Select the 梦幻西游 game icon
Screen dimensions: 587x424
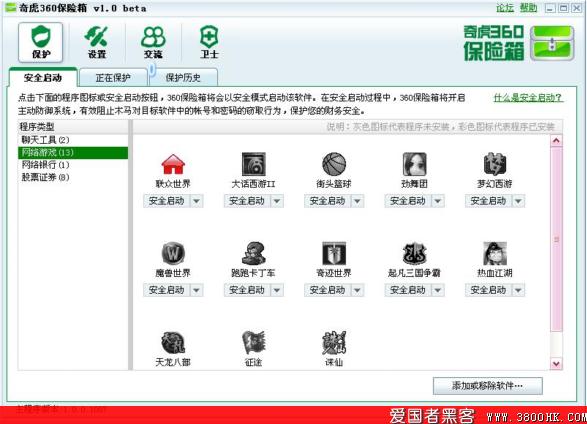495,164
